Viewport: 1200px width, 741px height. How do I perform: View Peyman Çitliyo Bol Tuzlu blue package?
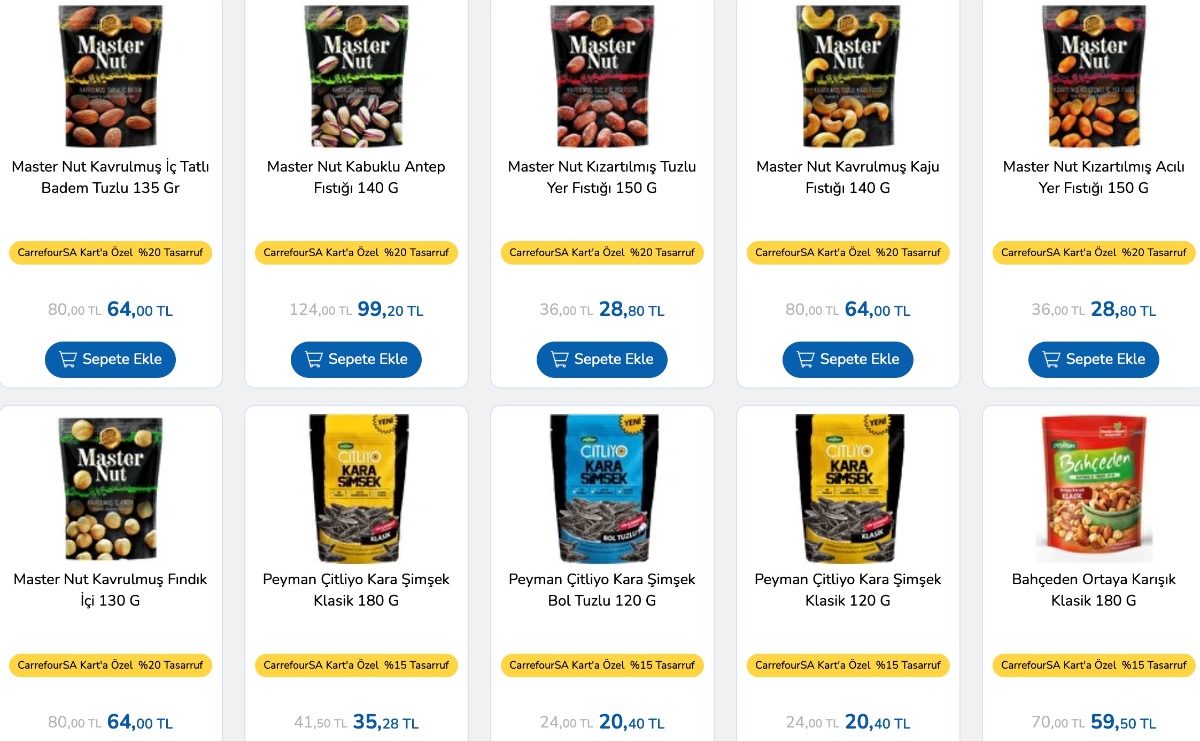point(602,489)
